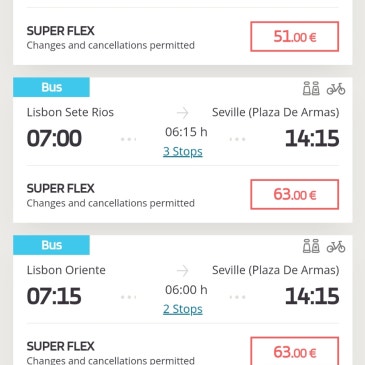The height and width of the screenshot is (365, 365).
Task: Click the seats icon on the 07:00 bus
Action: [311, 89]
